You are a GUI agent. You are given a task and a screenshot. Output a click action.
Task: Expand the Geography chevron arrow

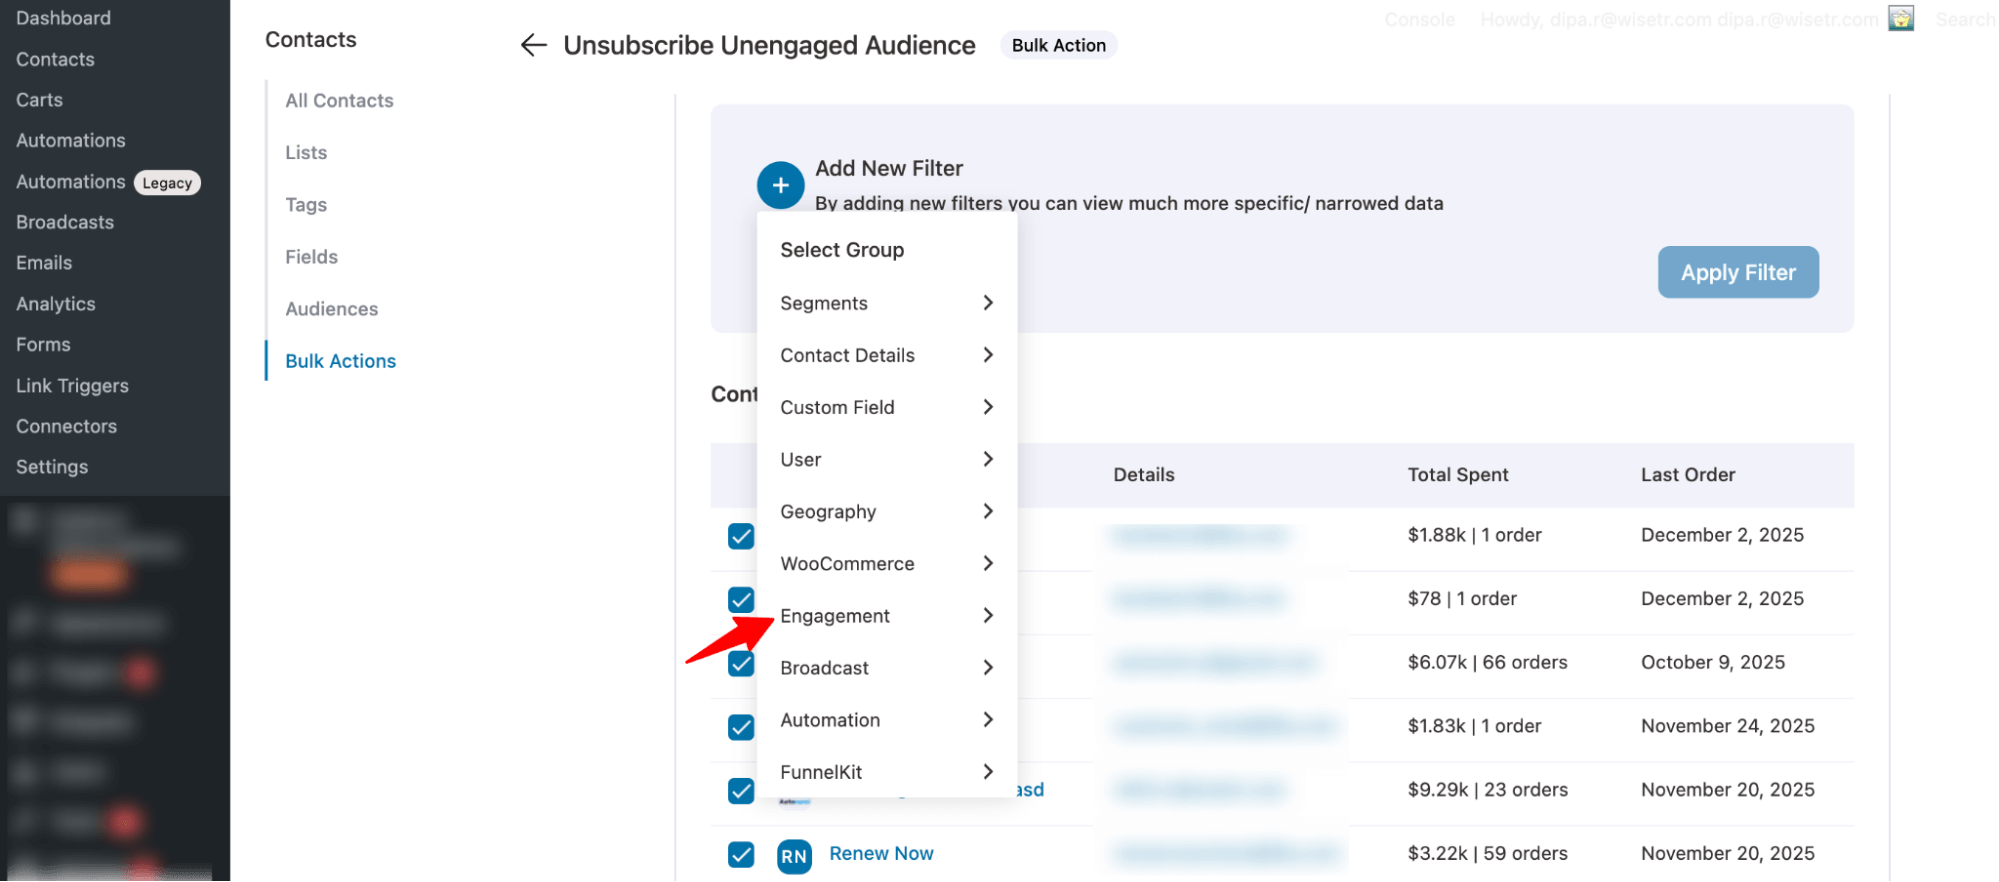coord(988,510)
